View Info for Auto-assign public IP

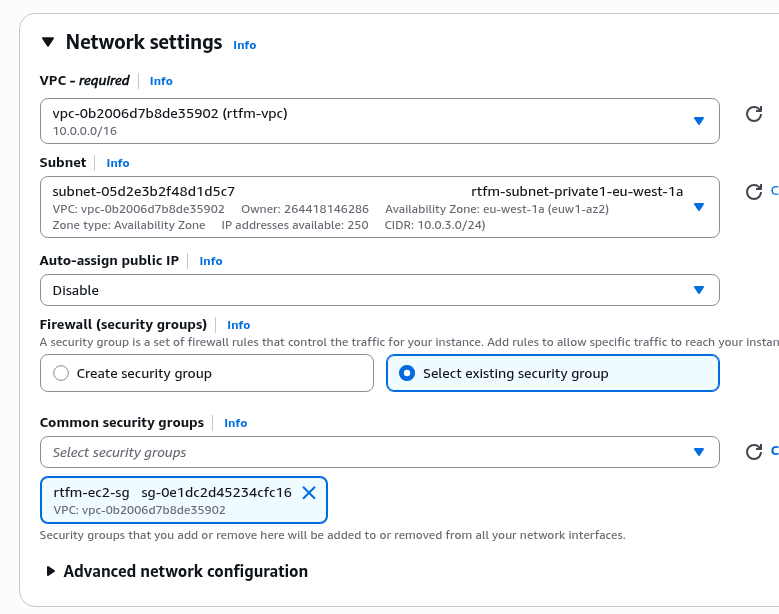[x=210, y=261]
